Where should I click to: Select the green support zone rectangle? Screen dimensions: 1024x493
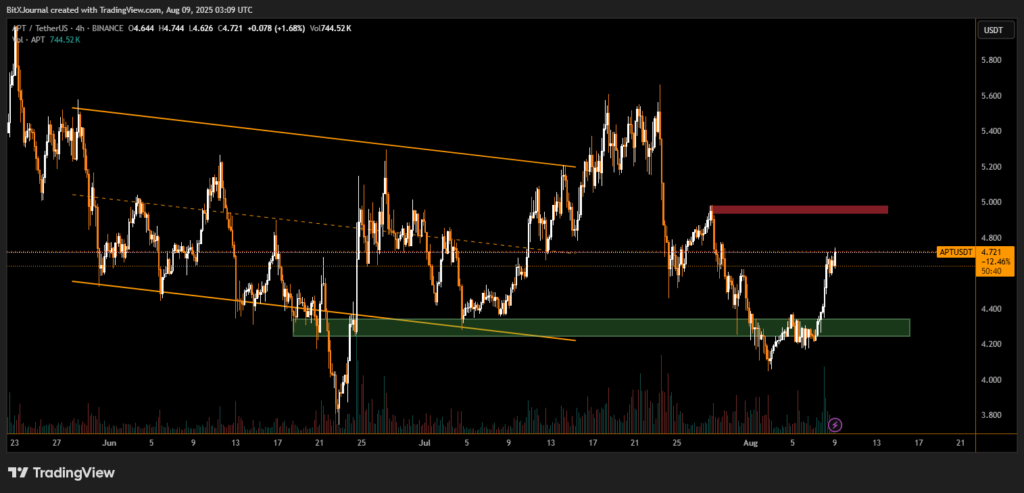600,327
